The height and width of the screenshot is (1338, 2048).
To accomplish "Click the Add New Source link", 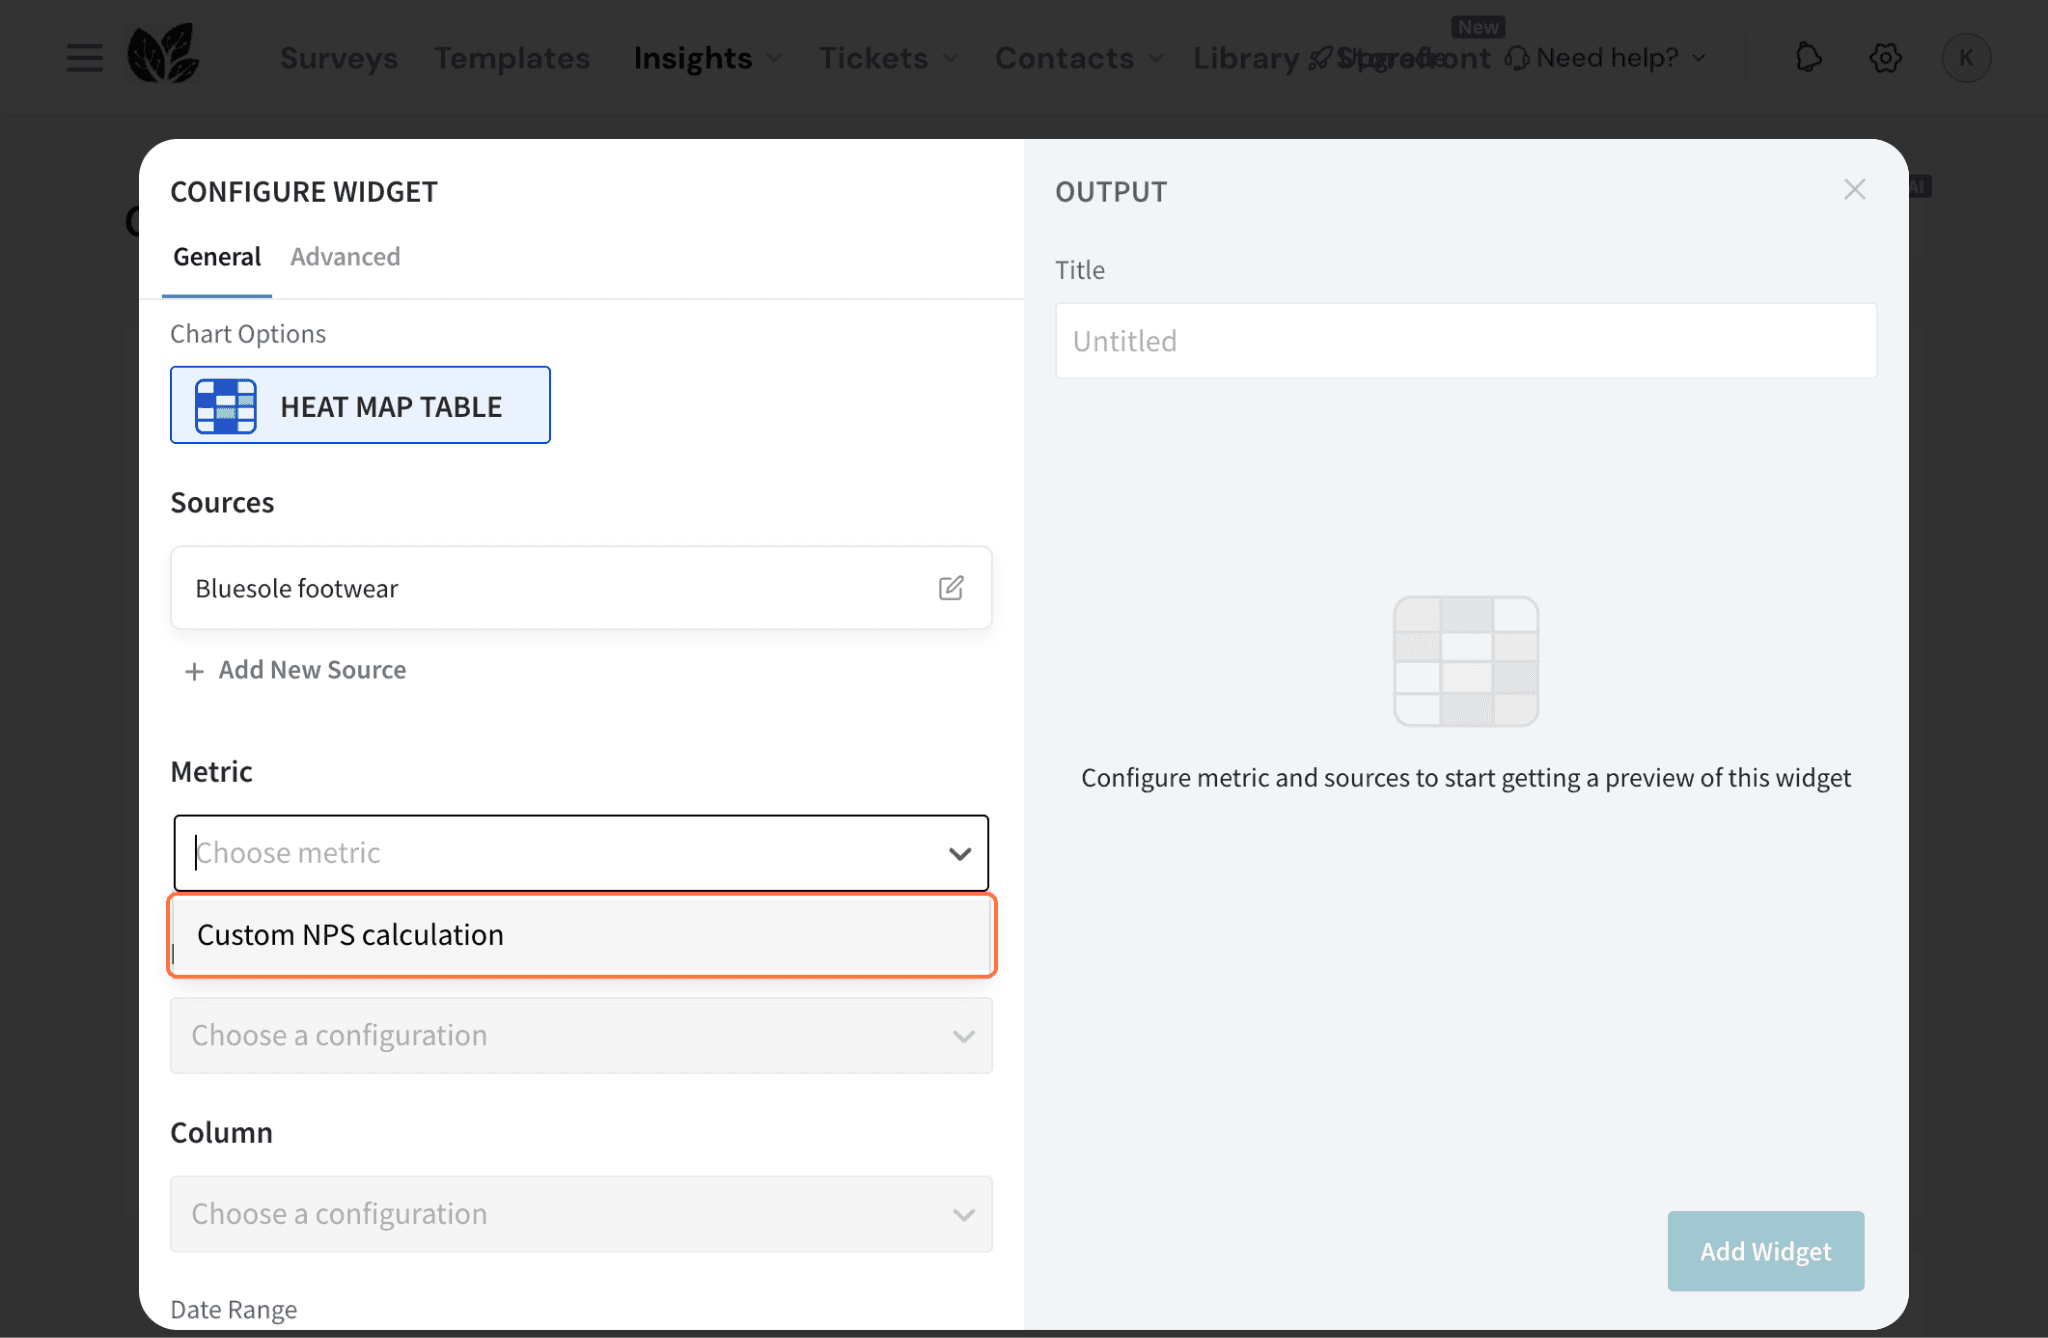I will point(312,670).
